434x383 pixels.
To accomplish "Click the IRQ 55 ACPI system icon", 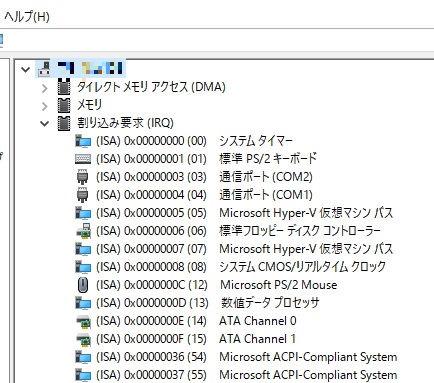I will tap(83, 375).
